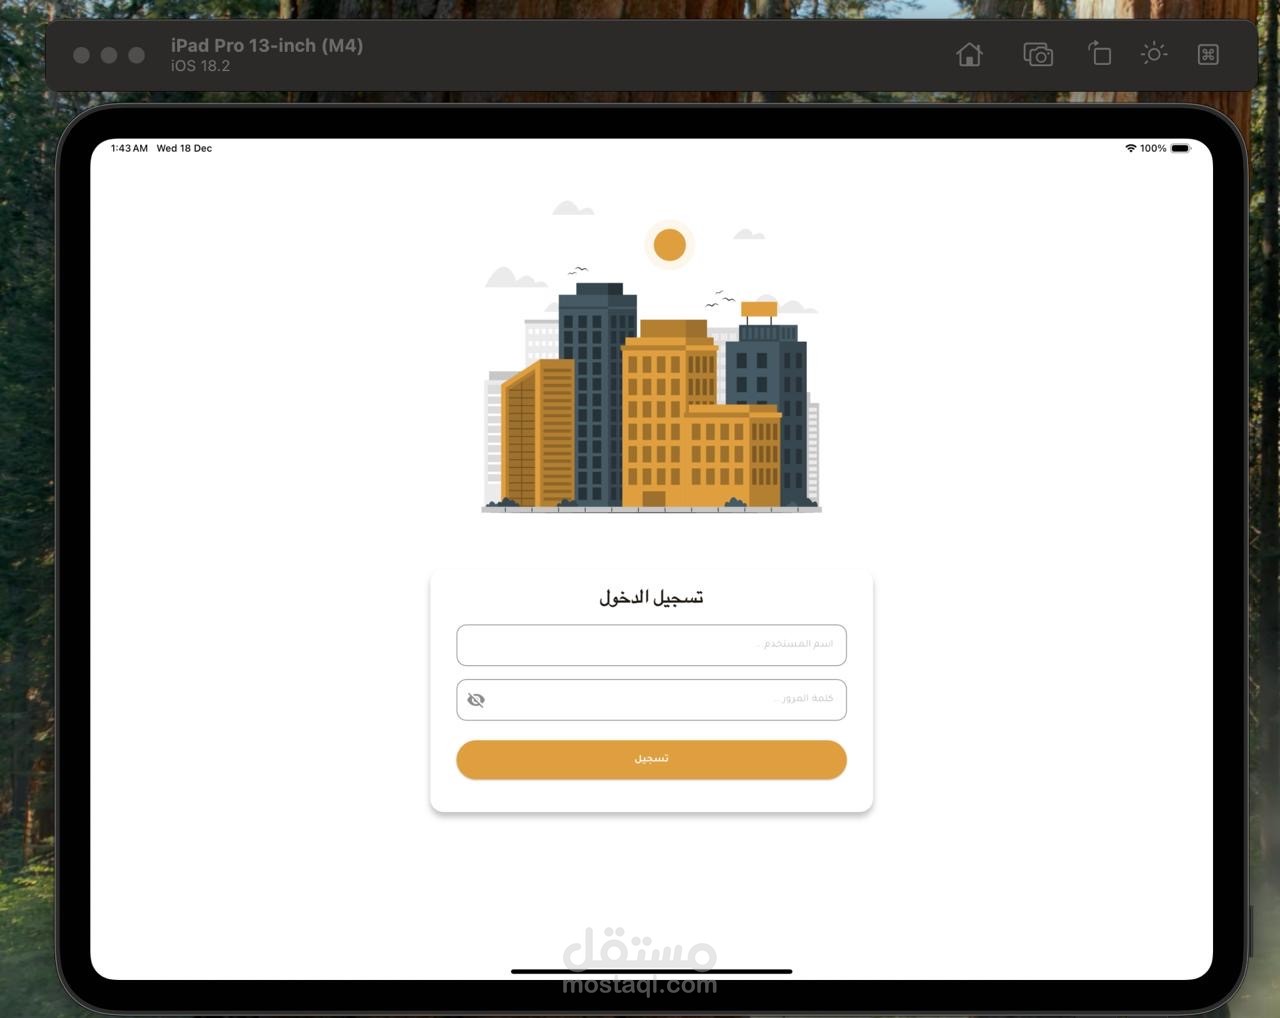Viewport: 1280px width, 1018px height.
Task: Take a screenshot with the camera icon
Action: pyautogui.click(x=1038, y=55)
